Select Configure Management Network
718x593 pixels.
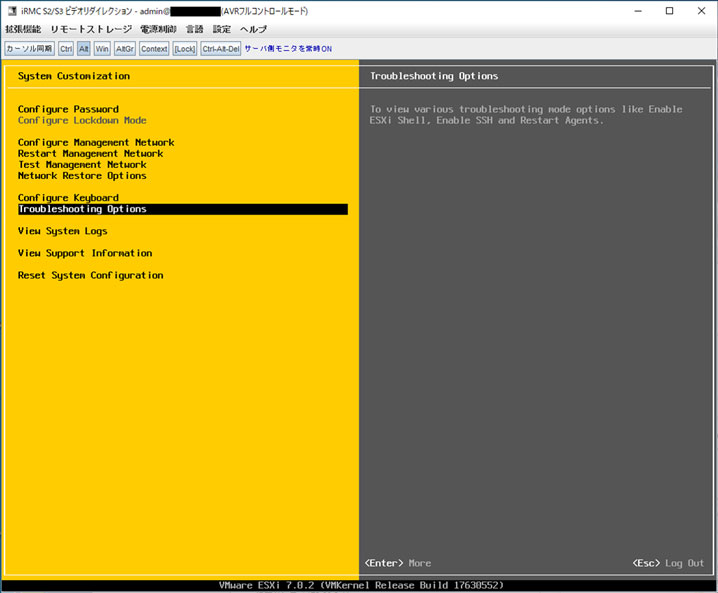click(x=96, y=142)
